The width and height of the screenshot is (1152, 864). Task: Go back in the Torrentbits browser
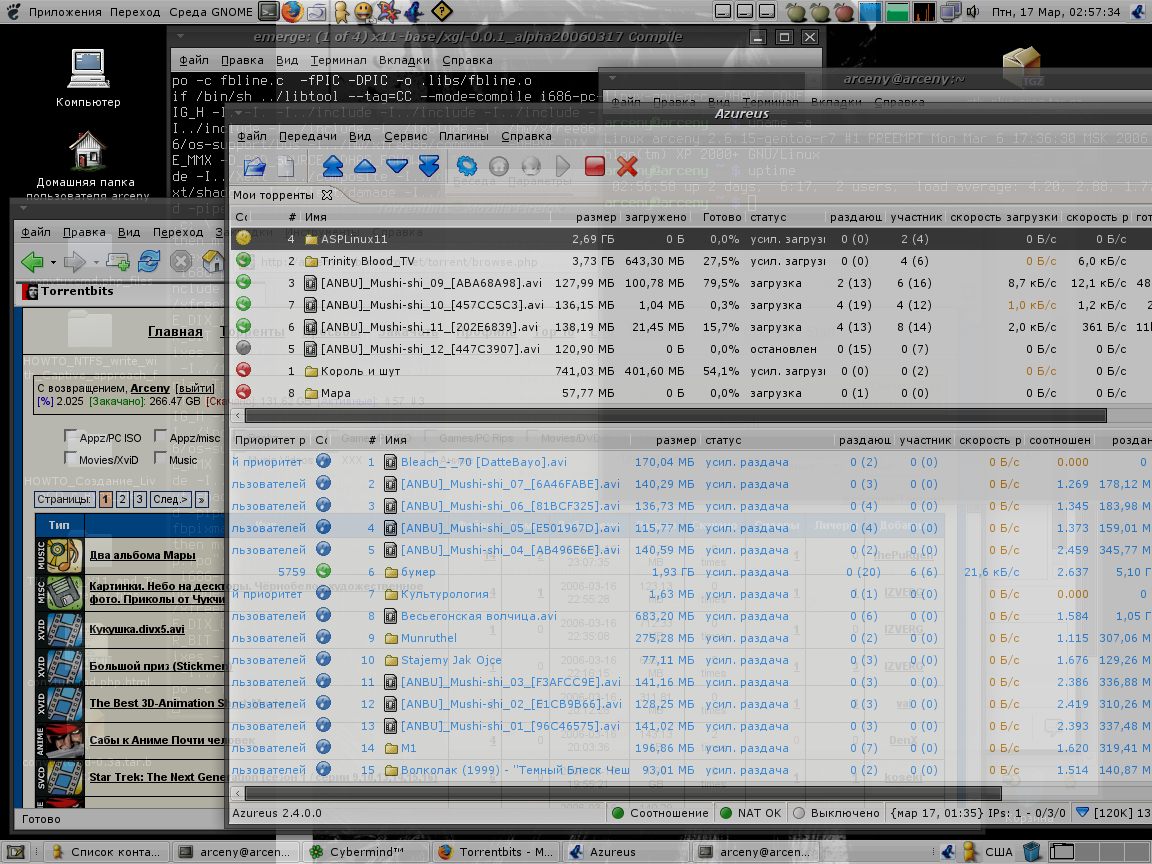pyautogui.click(x=32, y=261)
